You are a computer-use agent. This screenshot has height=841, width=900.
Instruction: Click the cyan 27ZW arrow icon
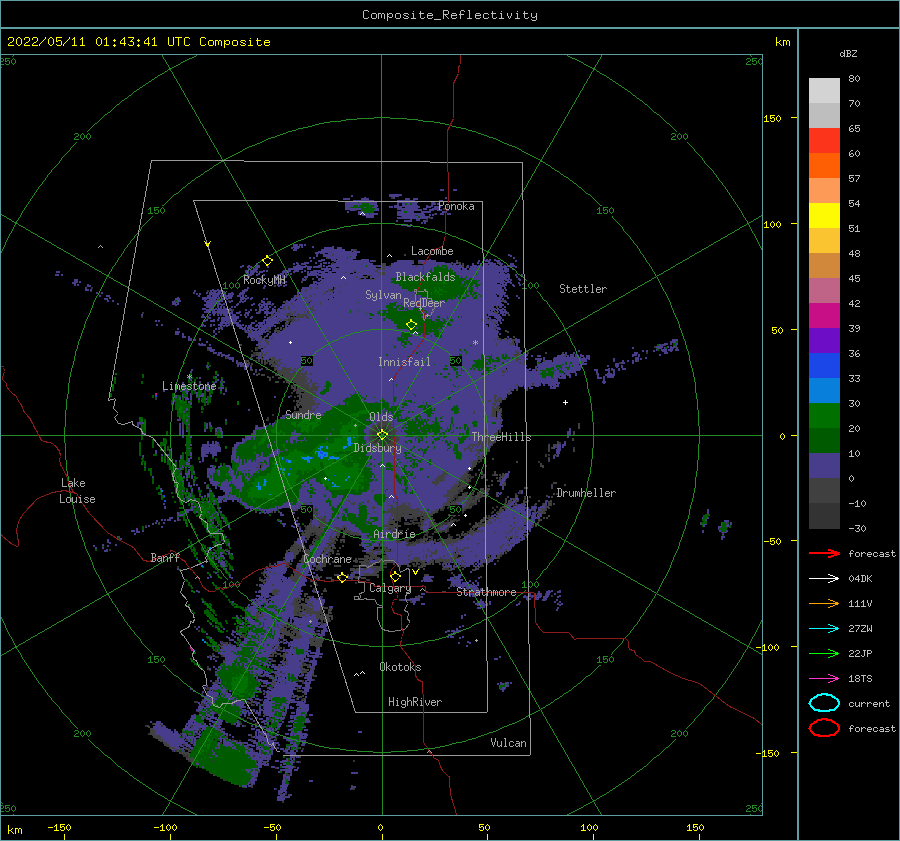[x=824, y=629]
